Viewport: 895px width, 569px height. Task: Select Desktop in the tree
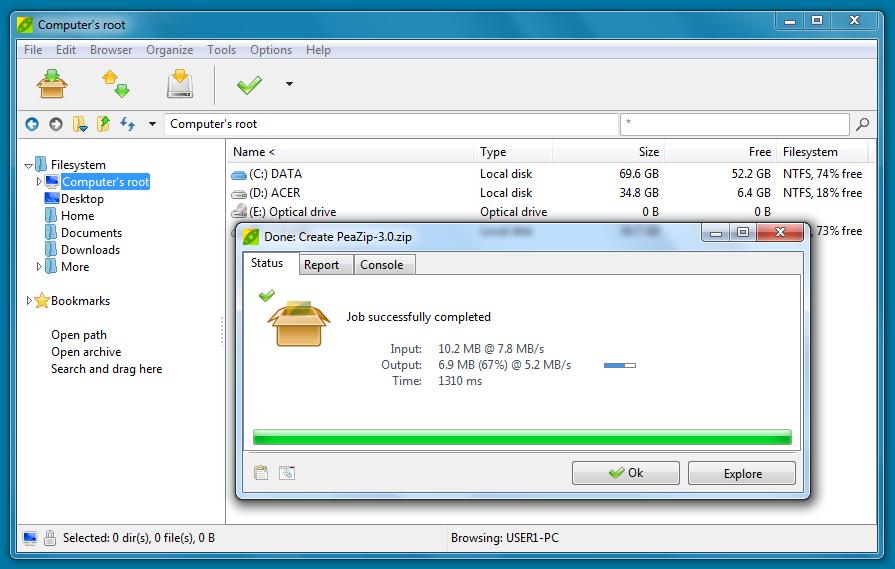pyautogui.click(x=82, y=199)
